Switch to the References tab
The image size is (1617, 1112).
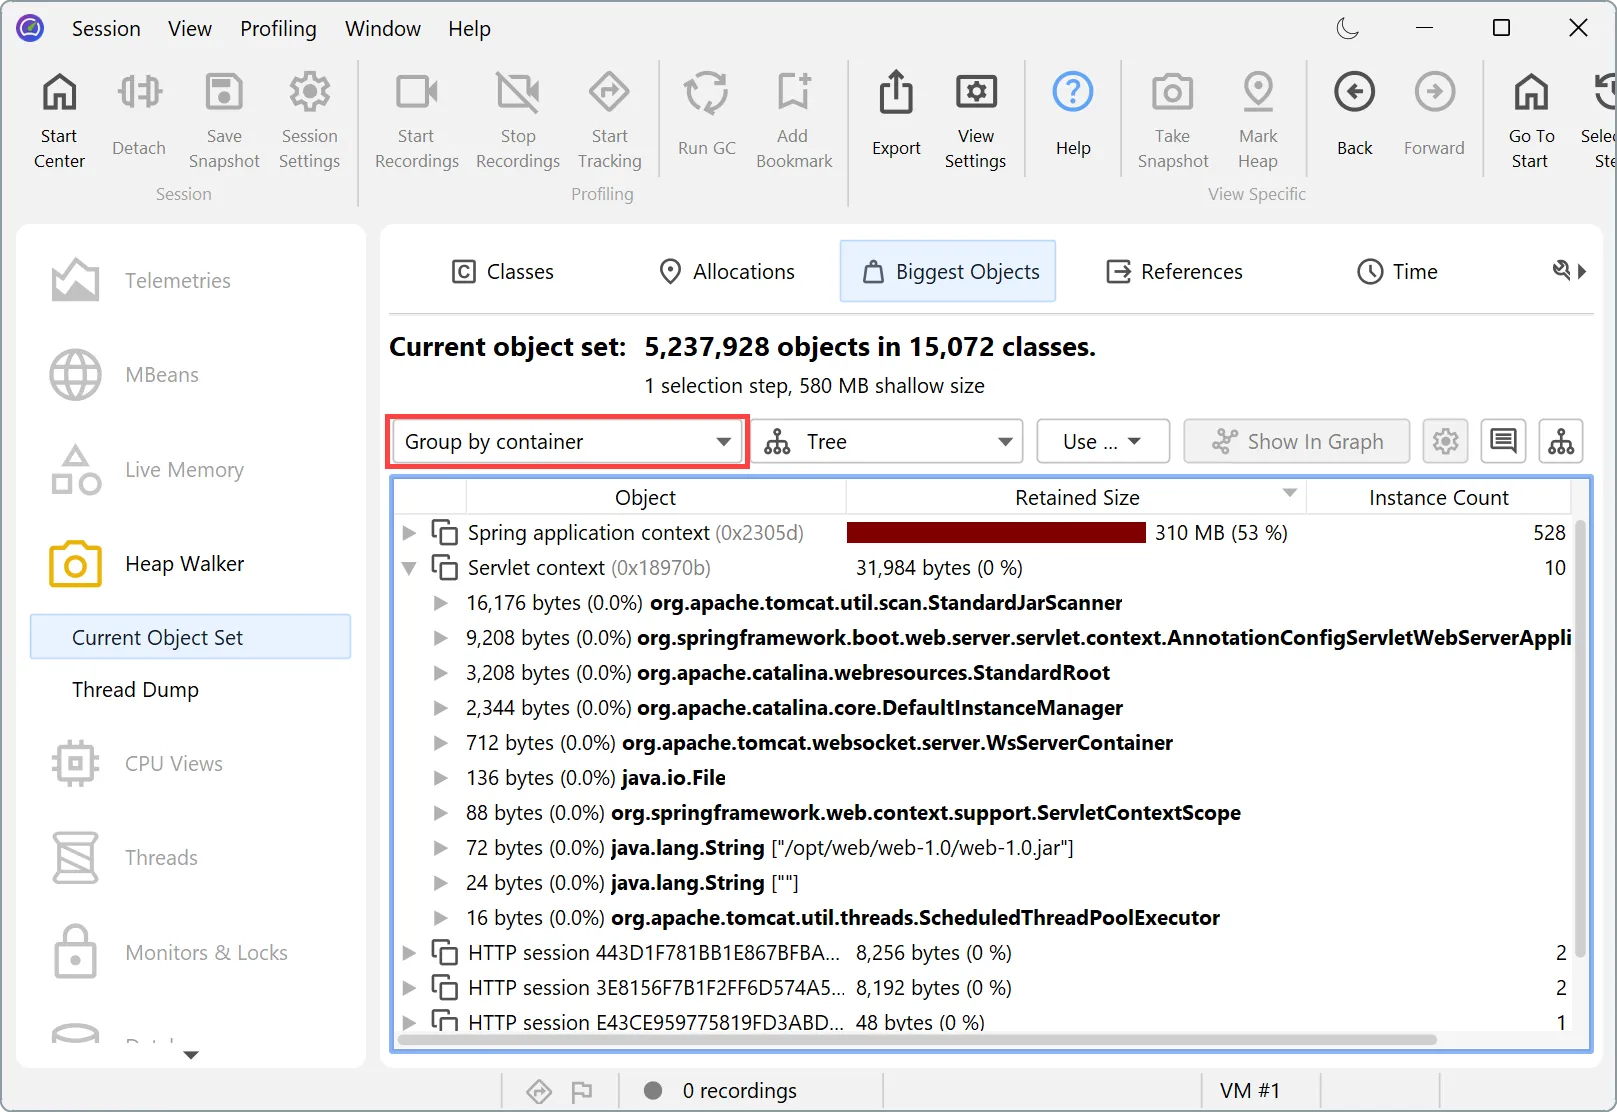pyautogui.click(x=1175, y=272)
